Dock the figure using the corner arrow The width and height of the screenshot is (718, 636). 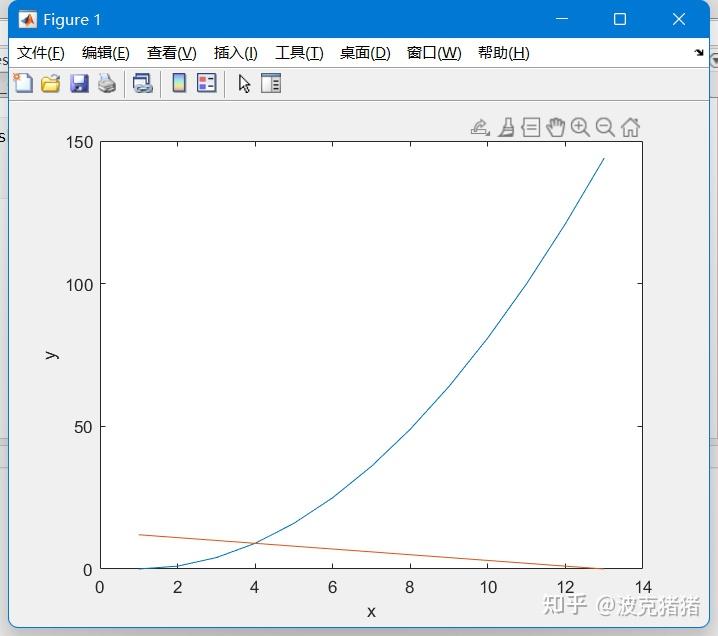[x=699, y=52]
